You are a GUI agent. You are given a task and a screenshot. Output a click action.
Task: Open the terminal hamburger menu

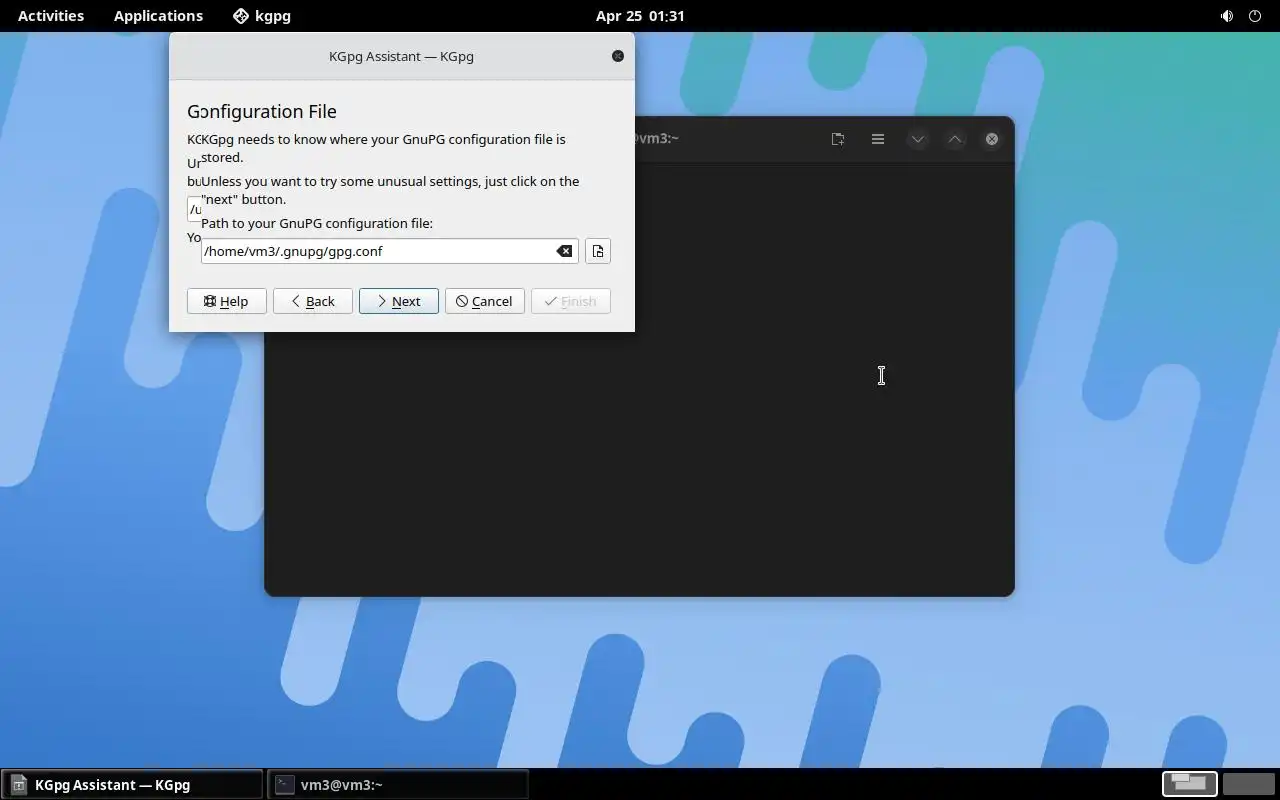click(878, 139)
